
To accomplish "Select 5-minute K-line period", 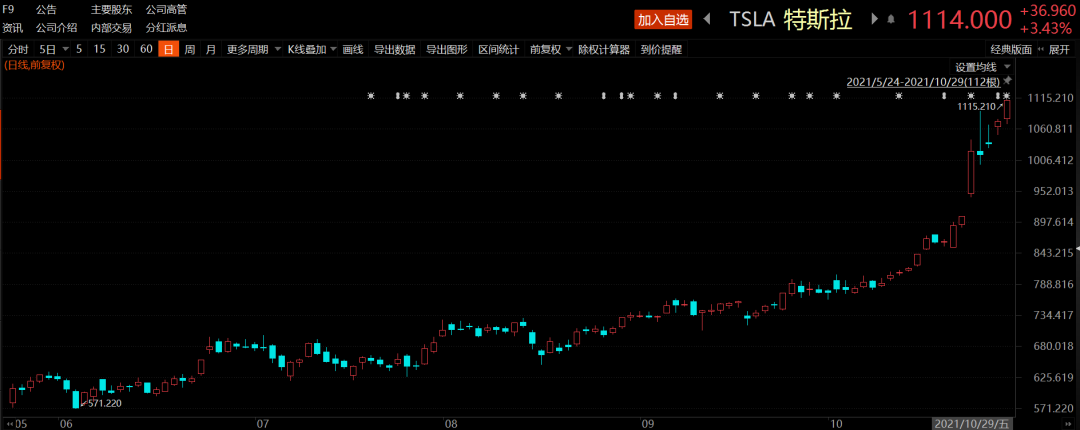I will coord(79,50).
